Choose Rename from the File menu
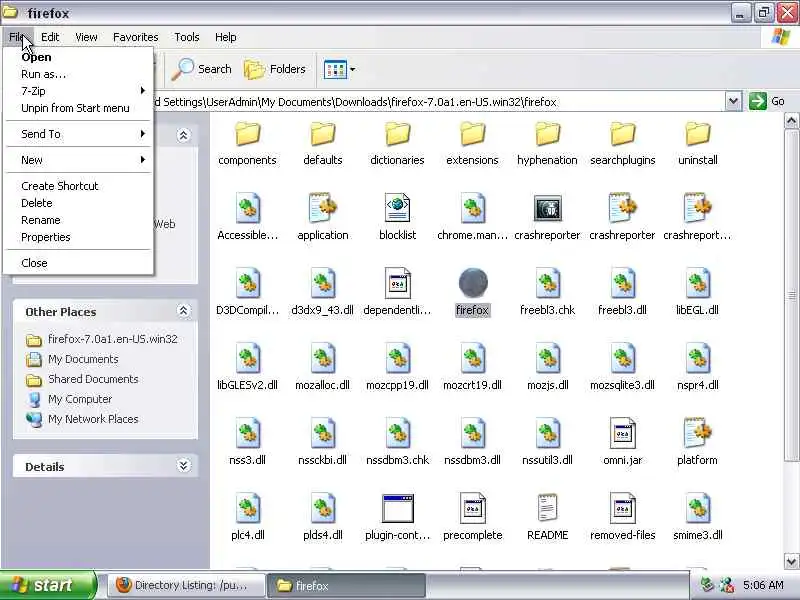800x600 pixels. [x=78, y=220]
